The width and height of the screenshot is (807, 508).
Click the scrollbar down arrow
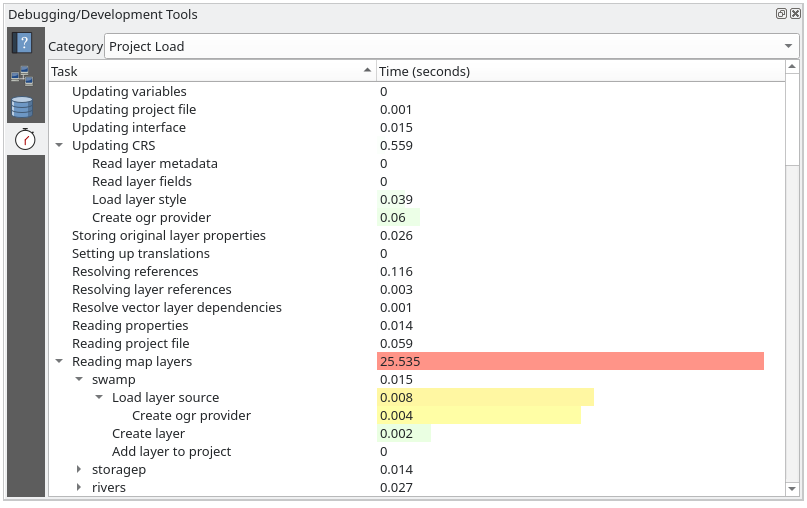pyautogui.click(x=792, y=488)
